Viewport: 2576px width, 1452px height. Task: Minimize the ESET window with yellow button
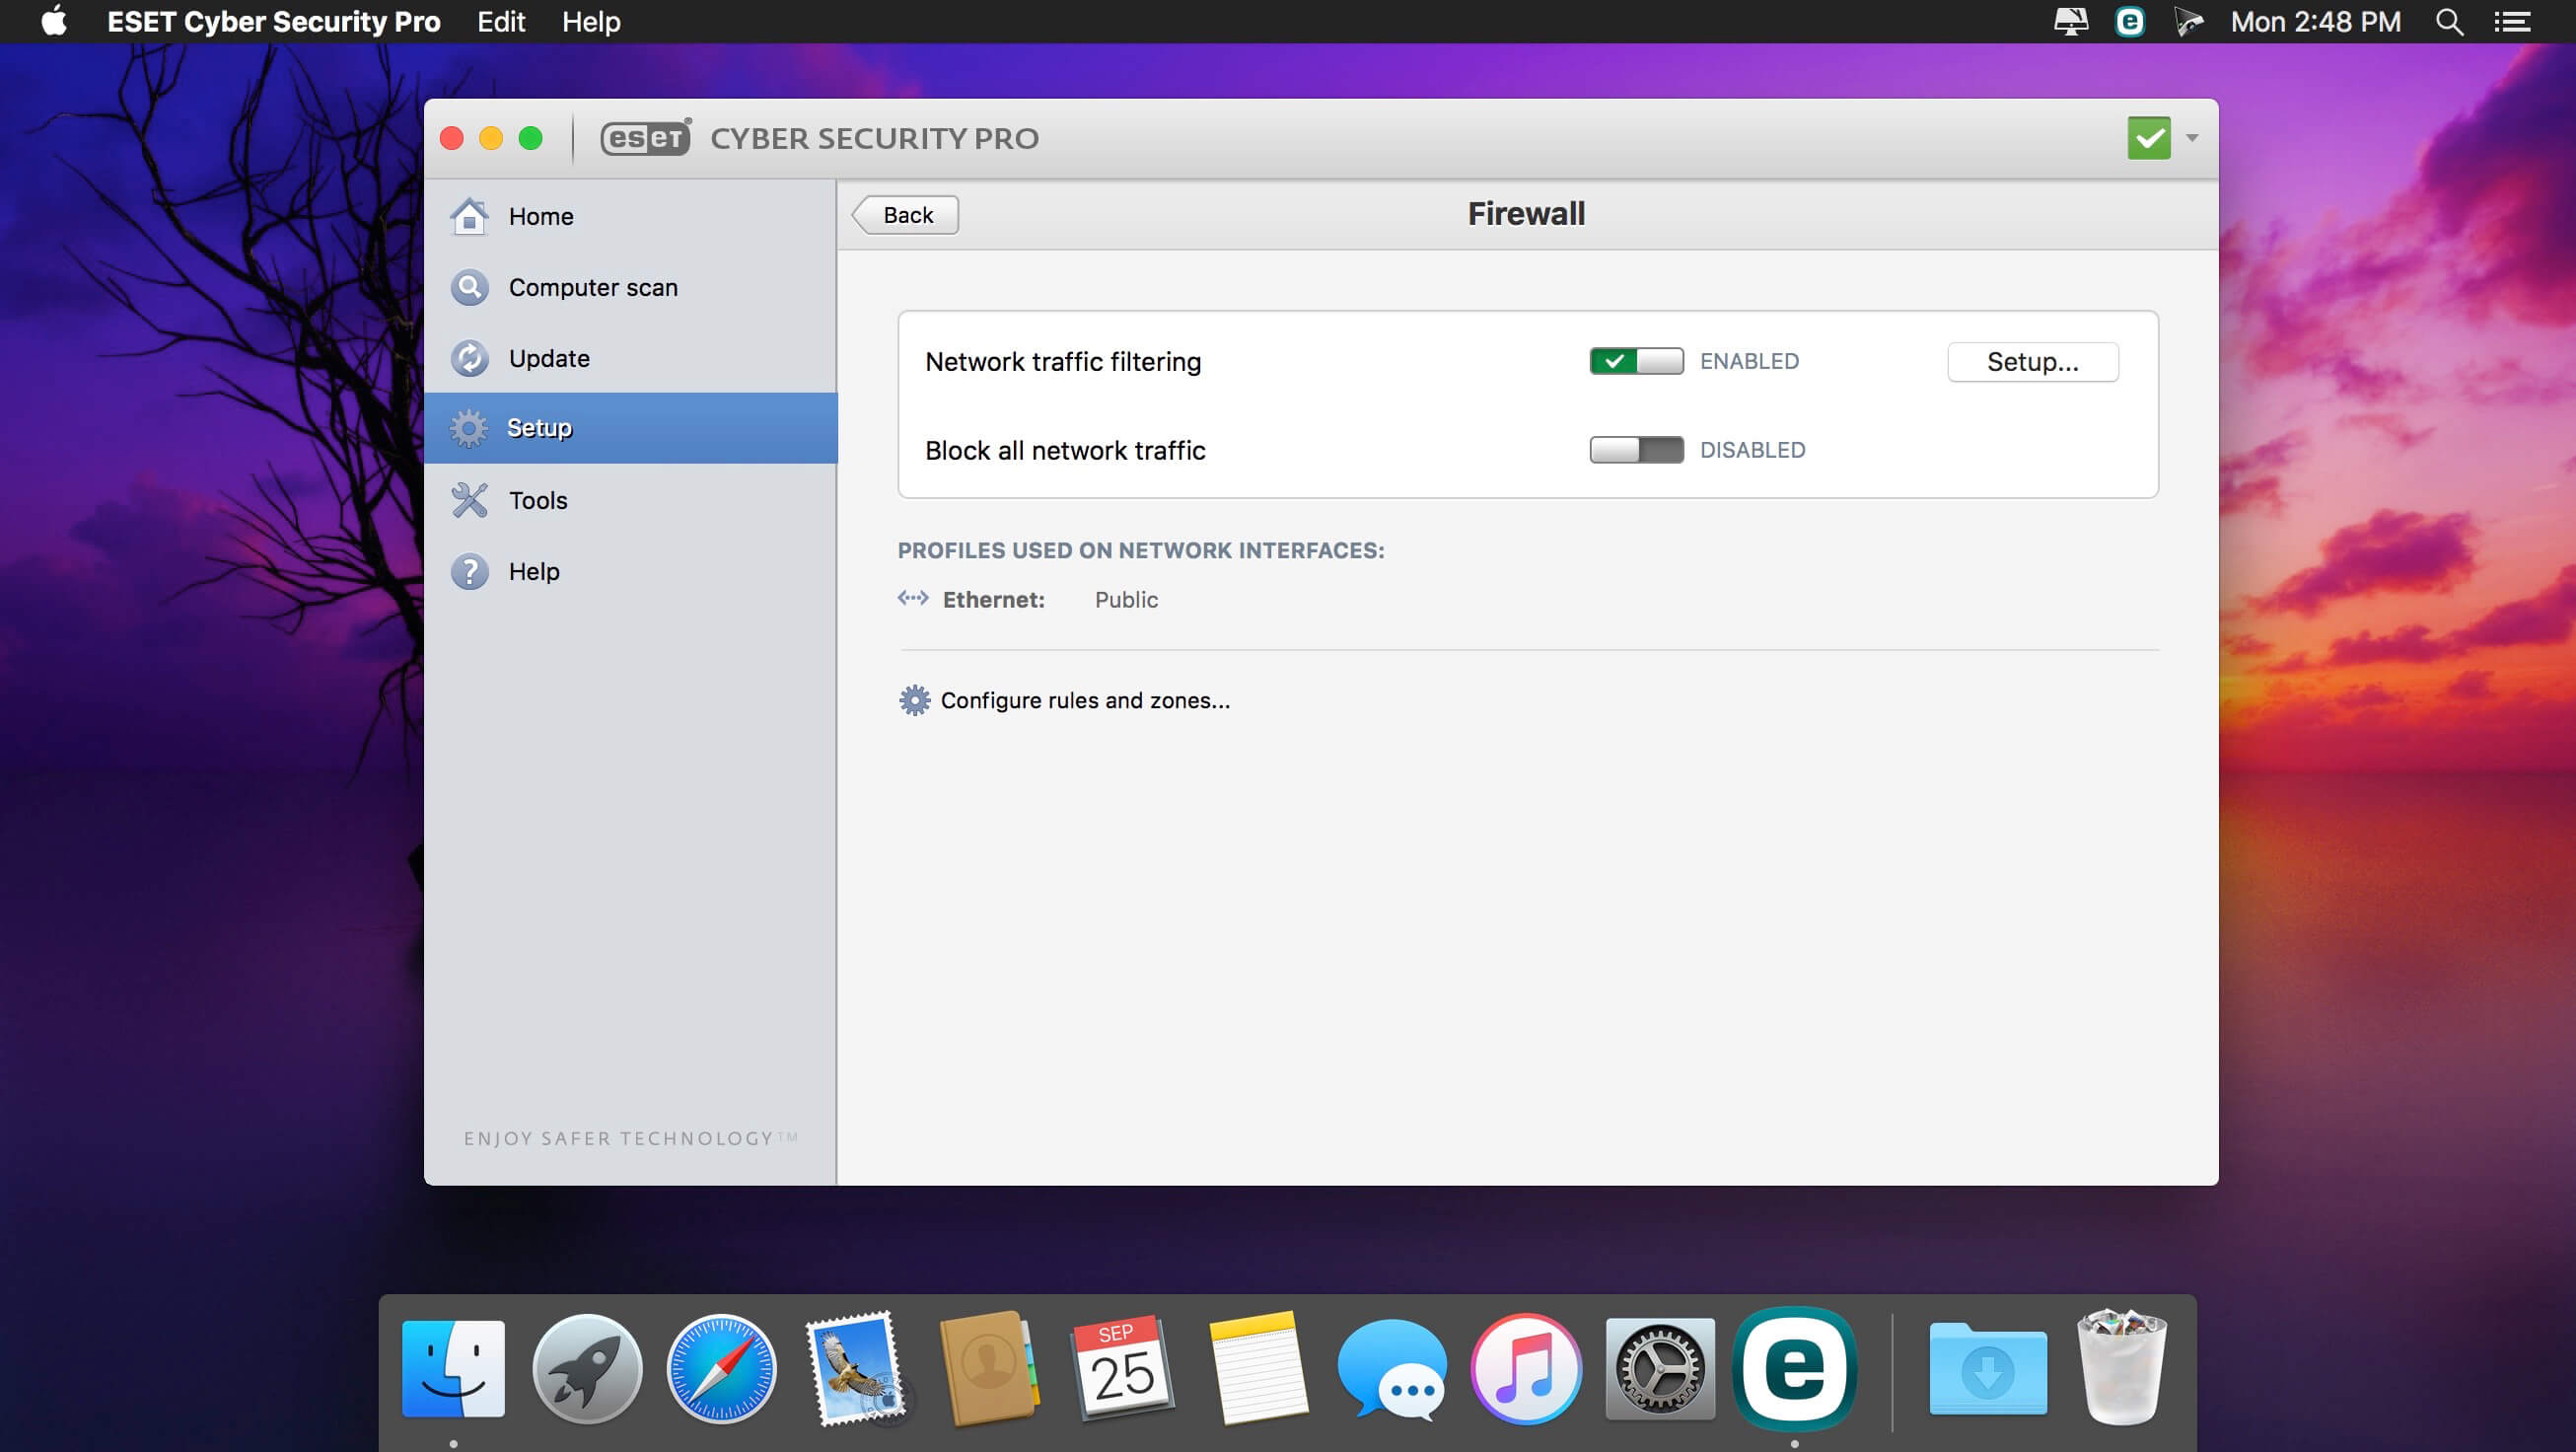tap(491, 138)
